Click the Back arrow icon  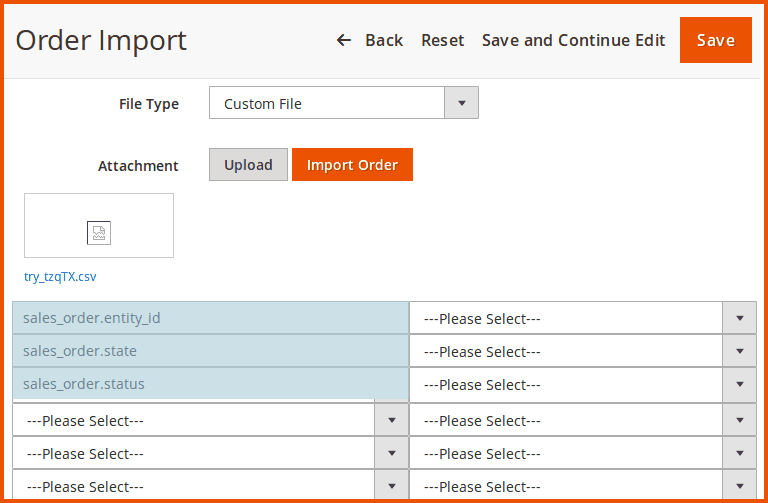[x=344, y=40]
